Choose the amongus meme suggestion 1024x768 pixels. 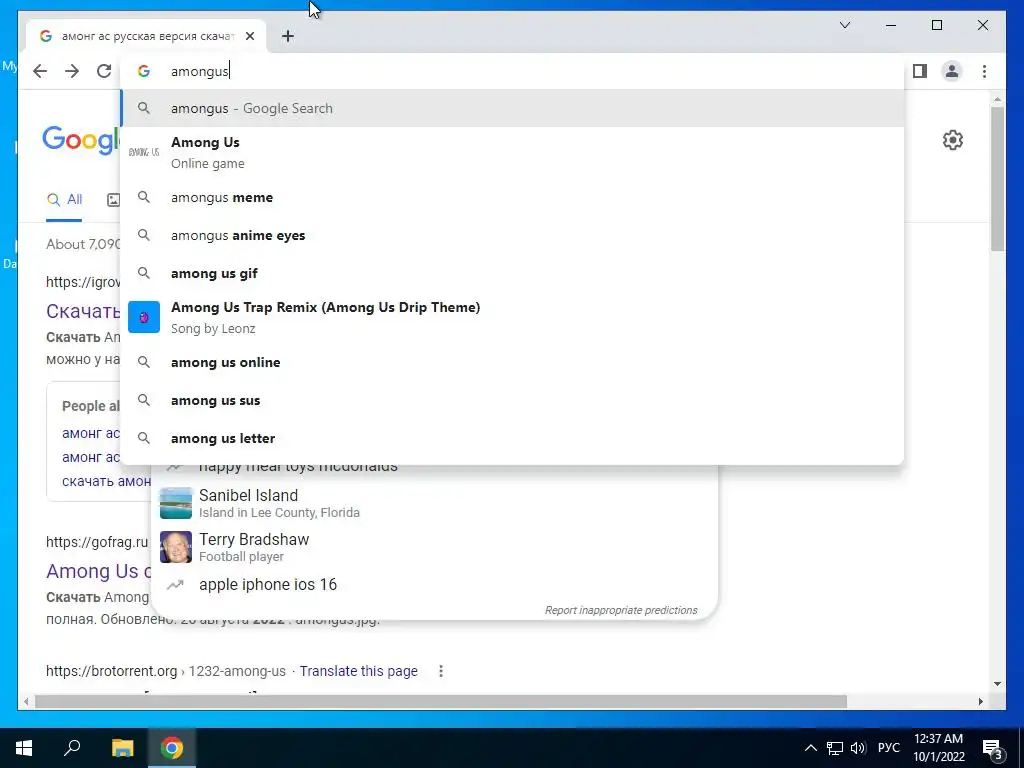pos(513,197)
